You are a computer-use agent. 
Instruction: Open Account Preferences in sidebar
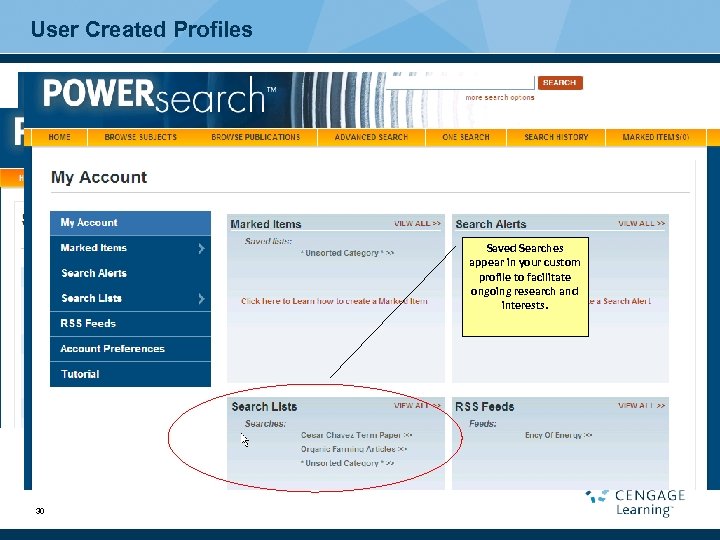point(130,349)
